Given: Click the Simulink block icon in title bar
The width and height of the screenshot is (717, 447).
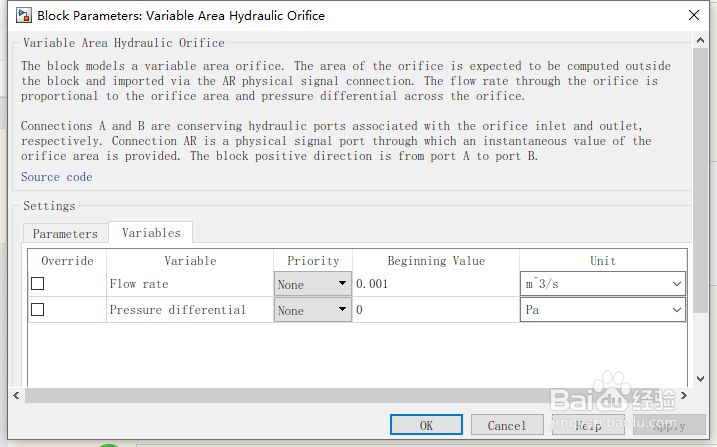Looking at the screenshot, I should pos(21,15).
